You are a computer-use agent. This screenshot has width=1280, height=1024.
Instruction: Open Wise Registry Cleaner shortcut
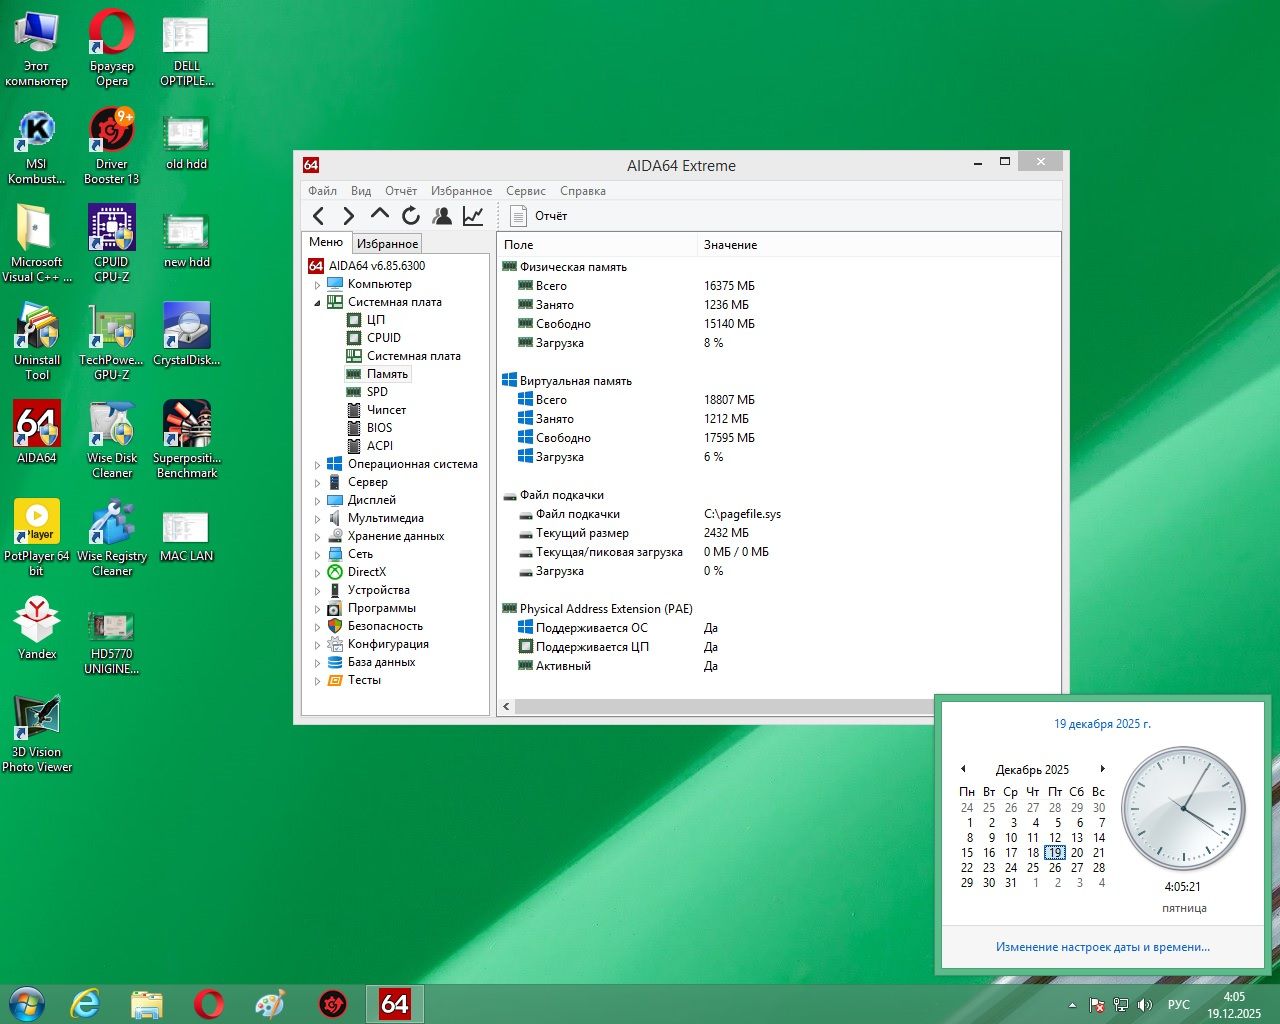pos(112,537)
